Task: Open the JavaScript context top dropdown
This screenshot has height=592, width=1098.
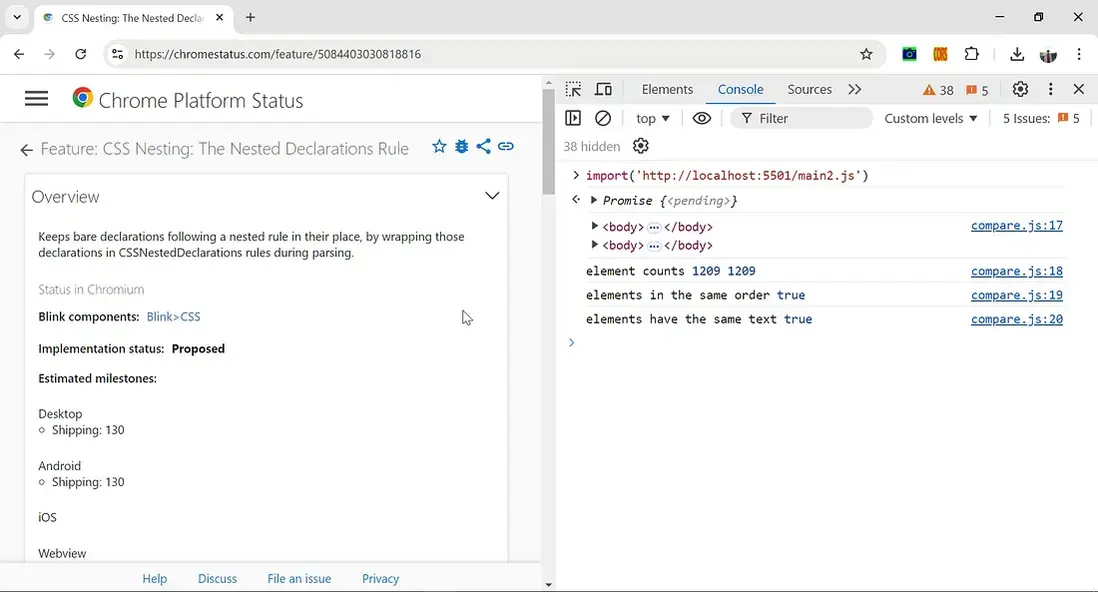Action: pos(652,118)
